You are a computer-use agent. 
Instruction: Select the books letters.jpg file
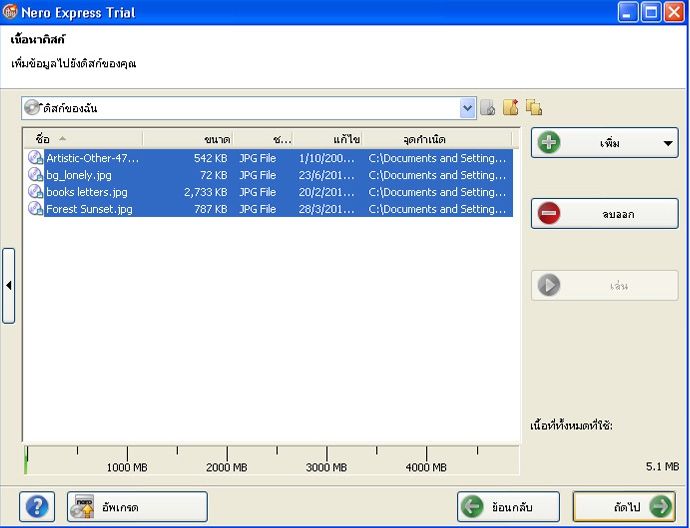coord(87,192)
